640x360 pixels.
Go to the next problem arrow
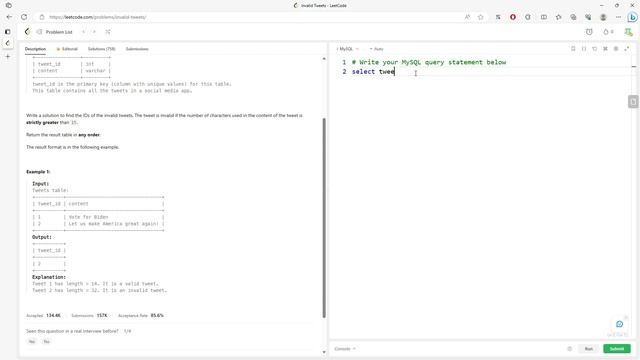(x=94, y=32)
